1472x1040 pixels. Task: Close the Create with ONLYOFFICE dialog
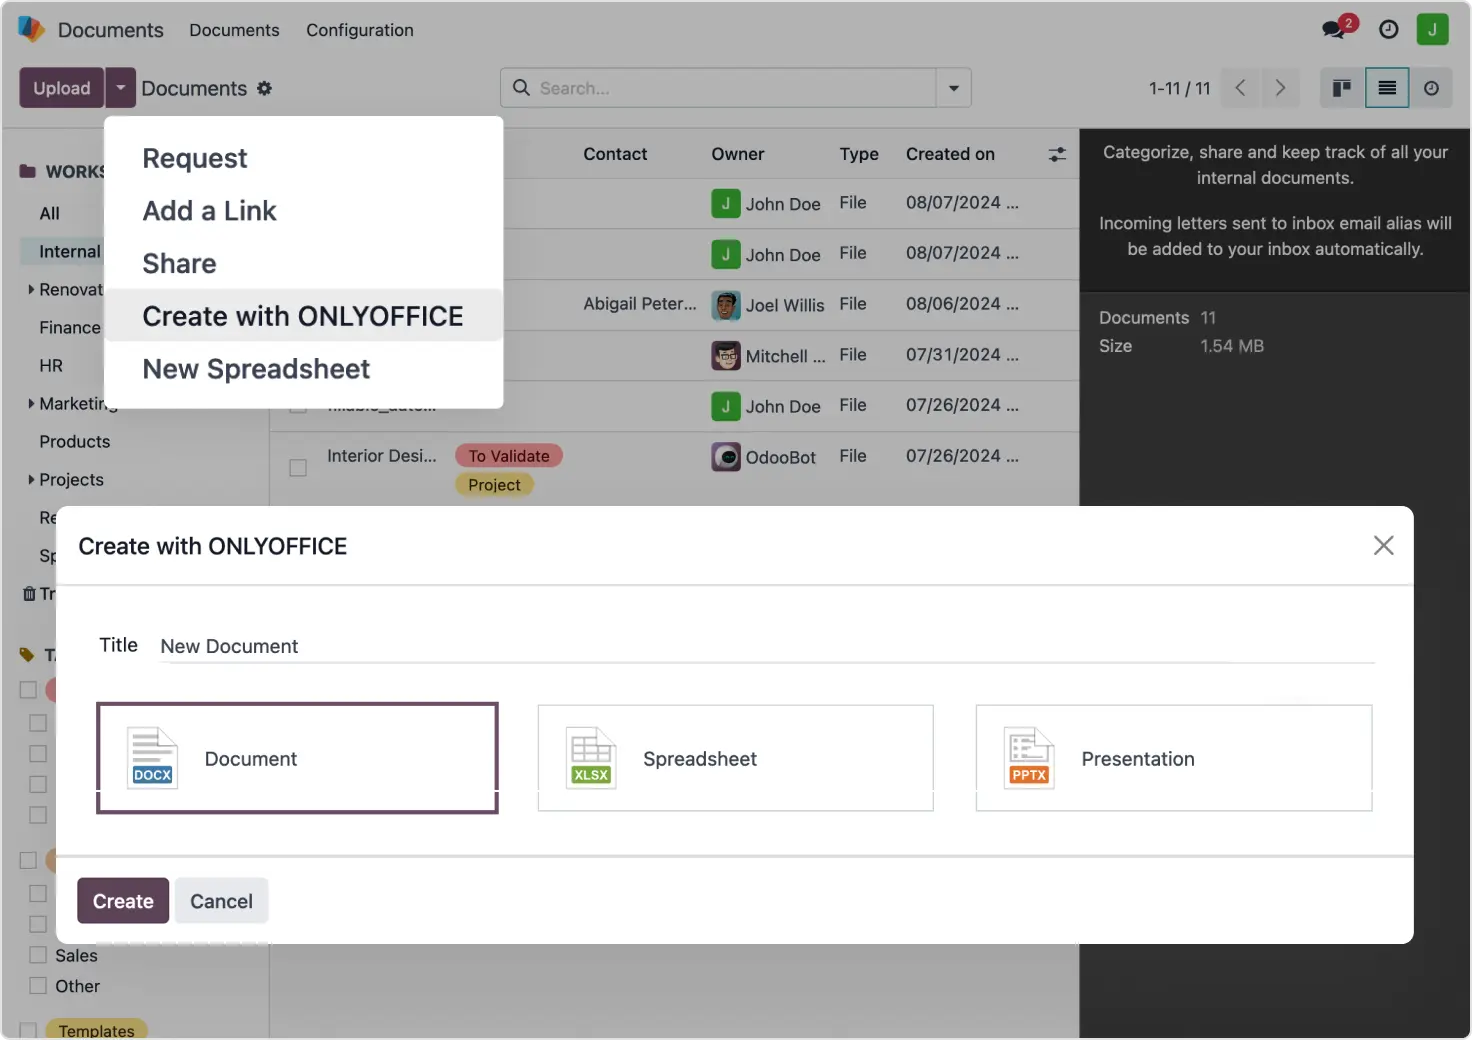(1383, 545)
